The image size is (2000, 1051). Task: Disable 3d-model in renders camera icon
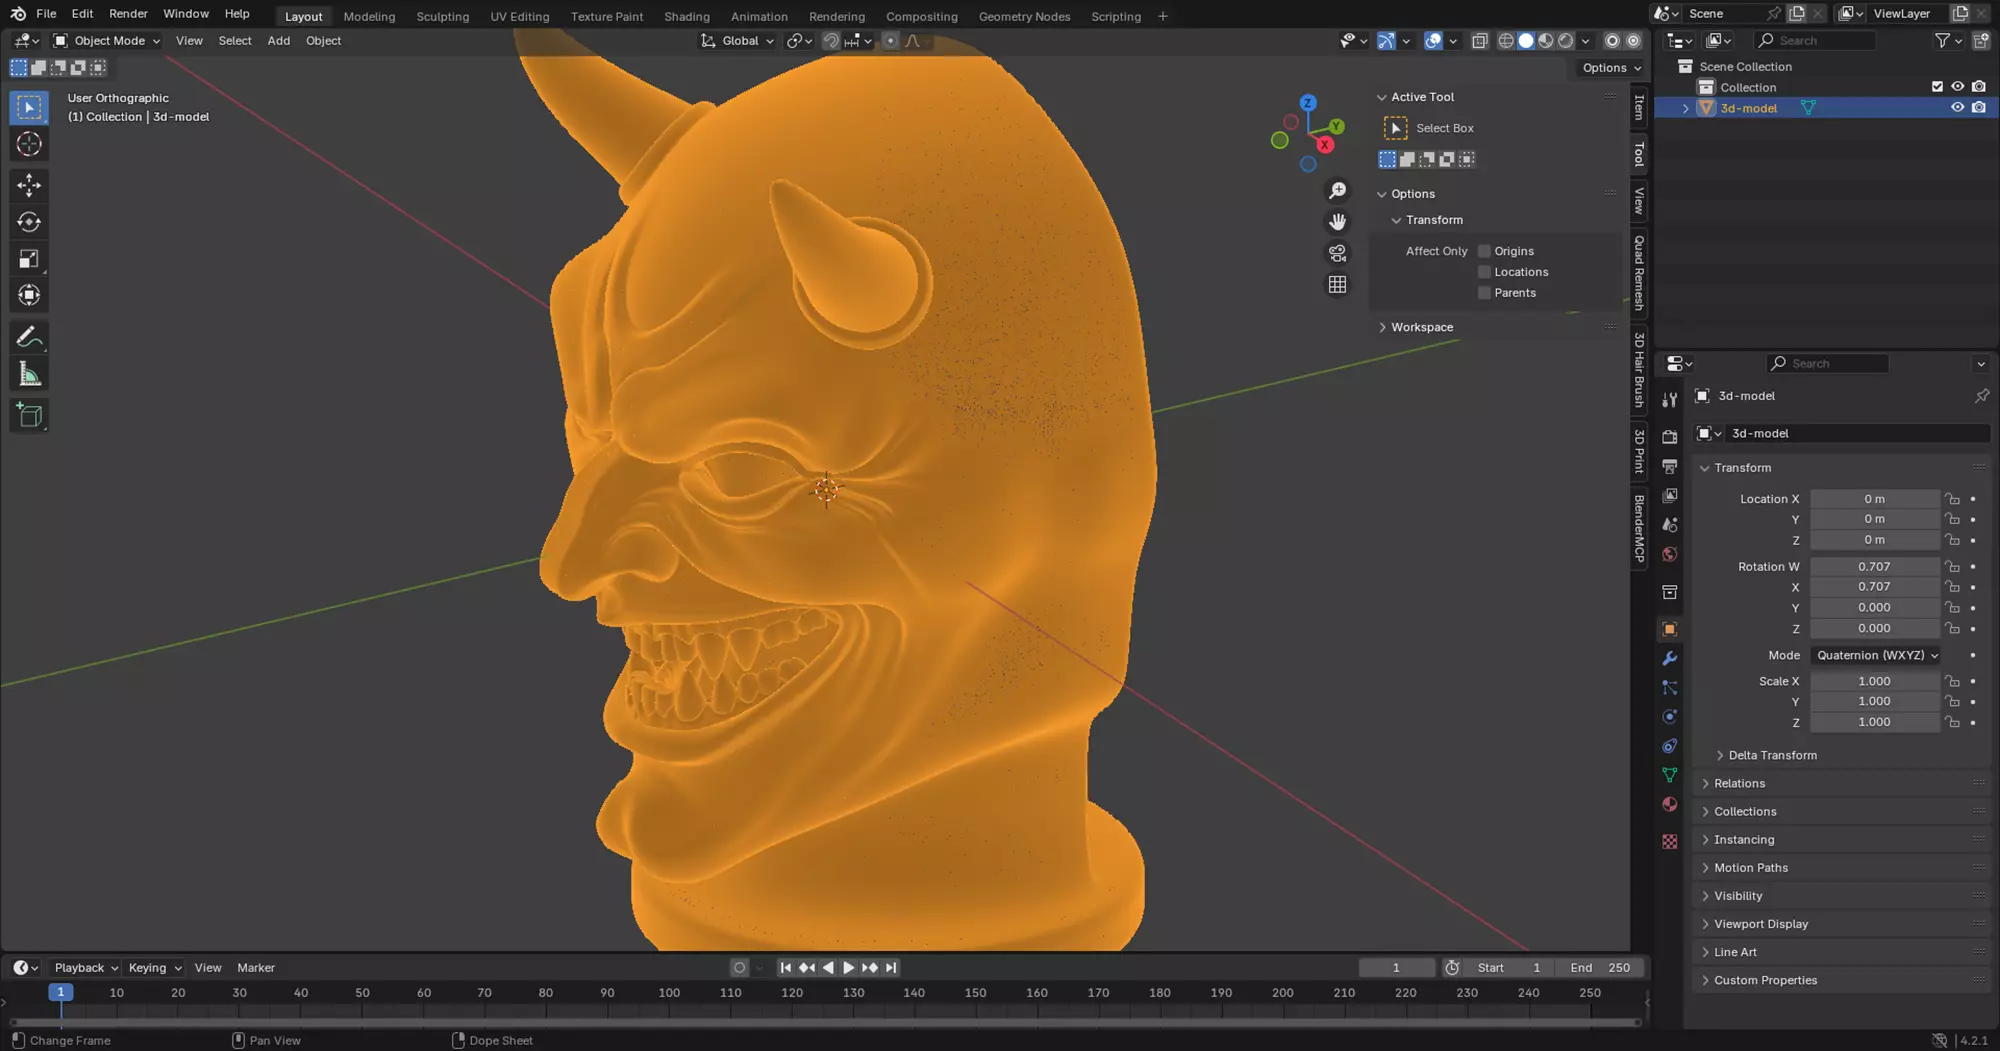1978,108
